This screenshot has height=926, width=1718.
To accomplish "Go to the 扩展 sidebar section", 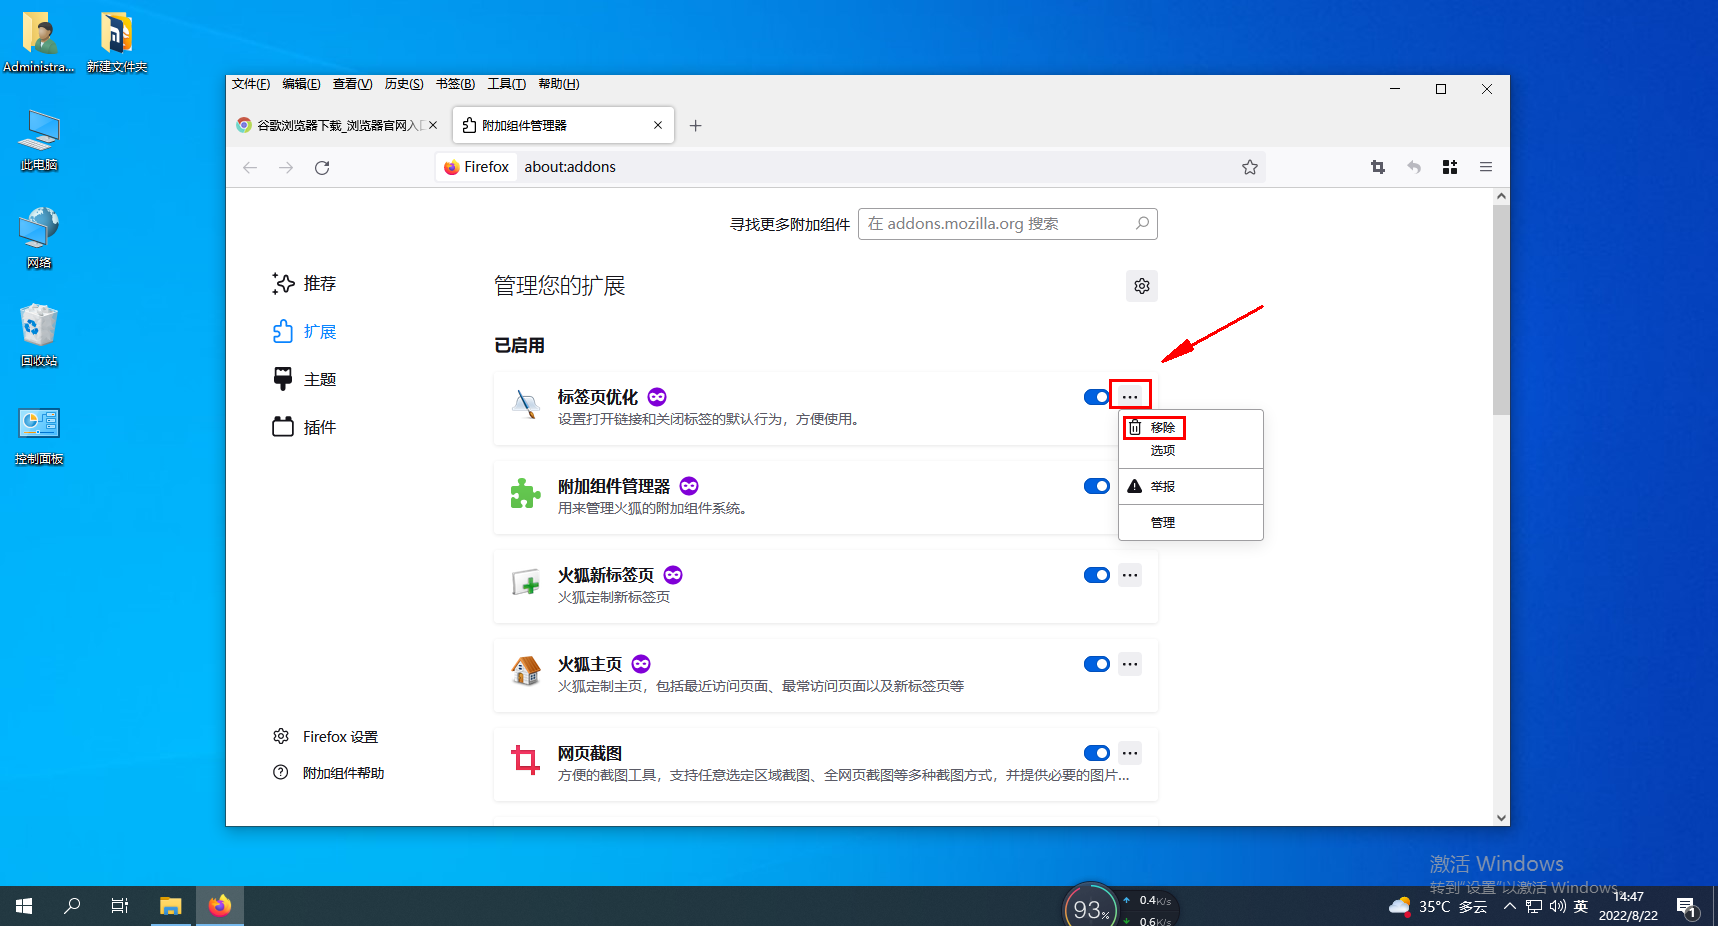I will (304, 332).
